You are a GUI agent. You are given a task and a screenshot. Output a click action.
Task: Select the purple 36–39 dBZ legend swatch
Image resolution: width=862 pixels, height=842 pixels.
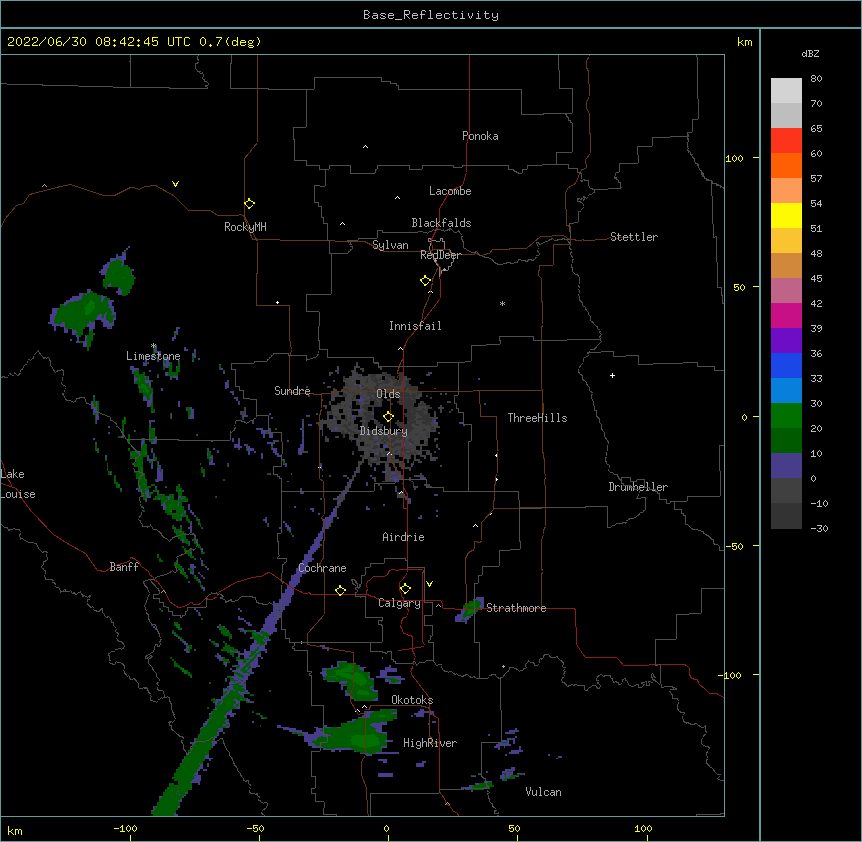pyautogui.click(x=786, y=341)
